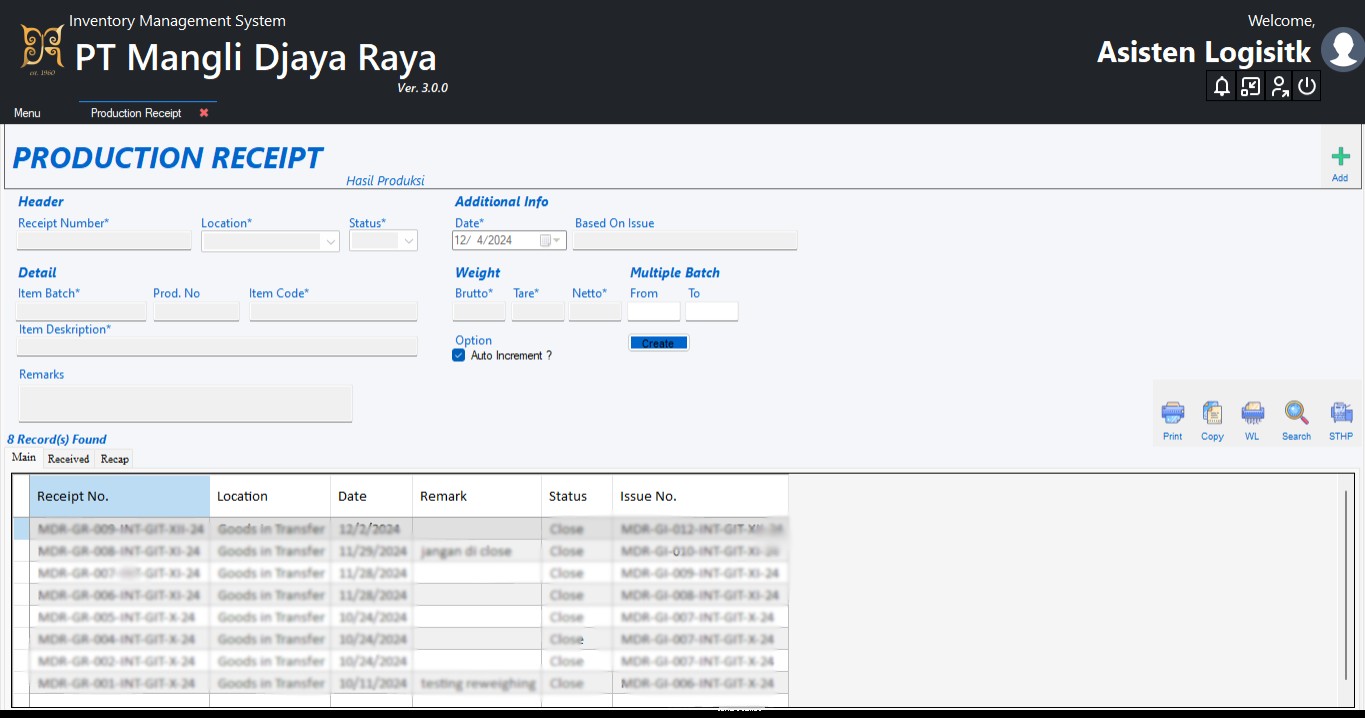1365x718 pixels.
Task: Click the WL printer icon
Action: (x=1252, y=413)
